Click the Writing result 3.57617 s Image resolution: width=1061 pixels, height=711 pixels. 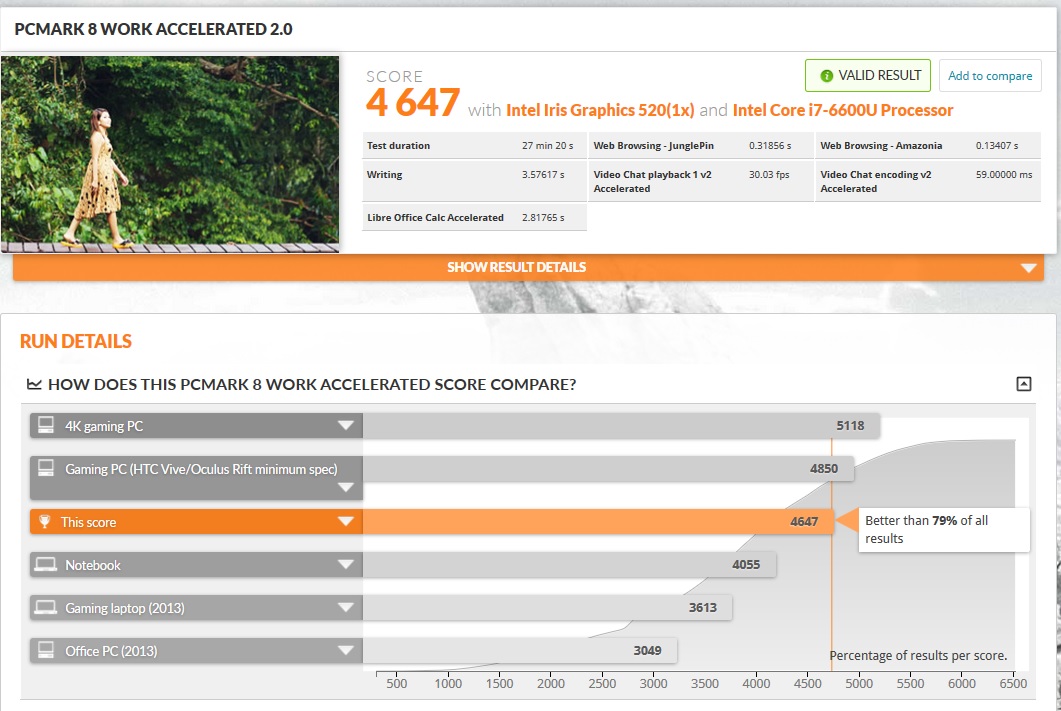coord(543,175)
